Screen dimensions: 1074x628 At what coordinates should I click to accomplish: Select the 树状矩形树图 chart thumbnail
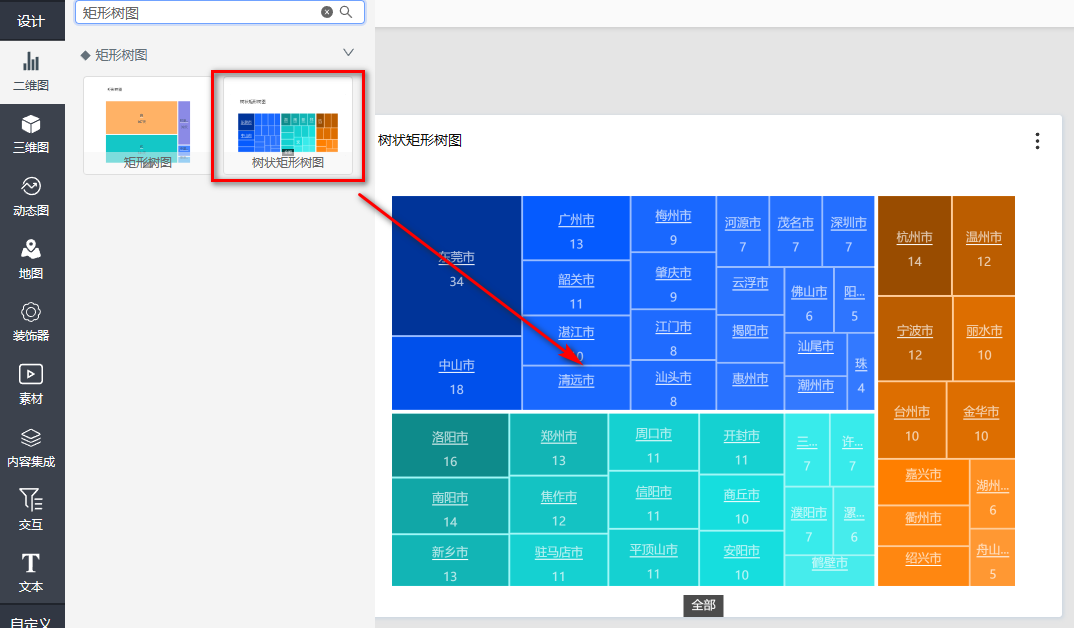288,126
